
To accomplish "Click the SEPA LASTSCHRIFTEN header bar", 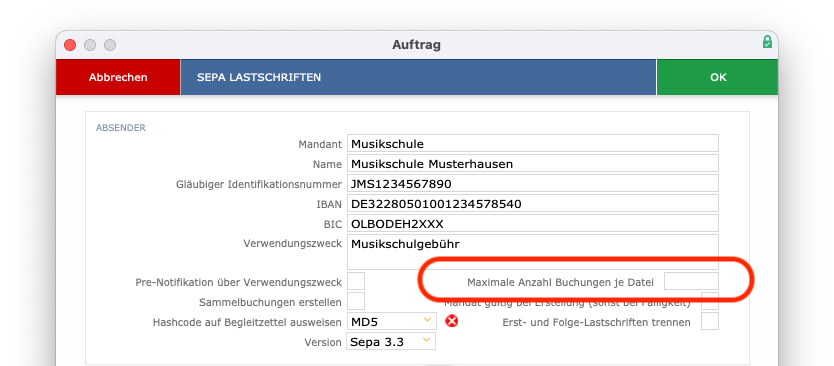I will [x=418, y=77].
